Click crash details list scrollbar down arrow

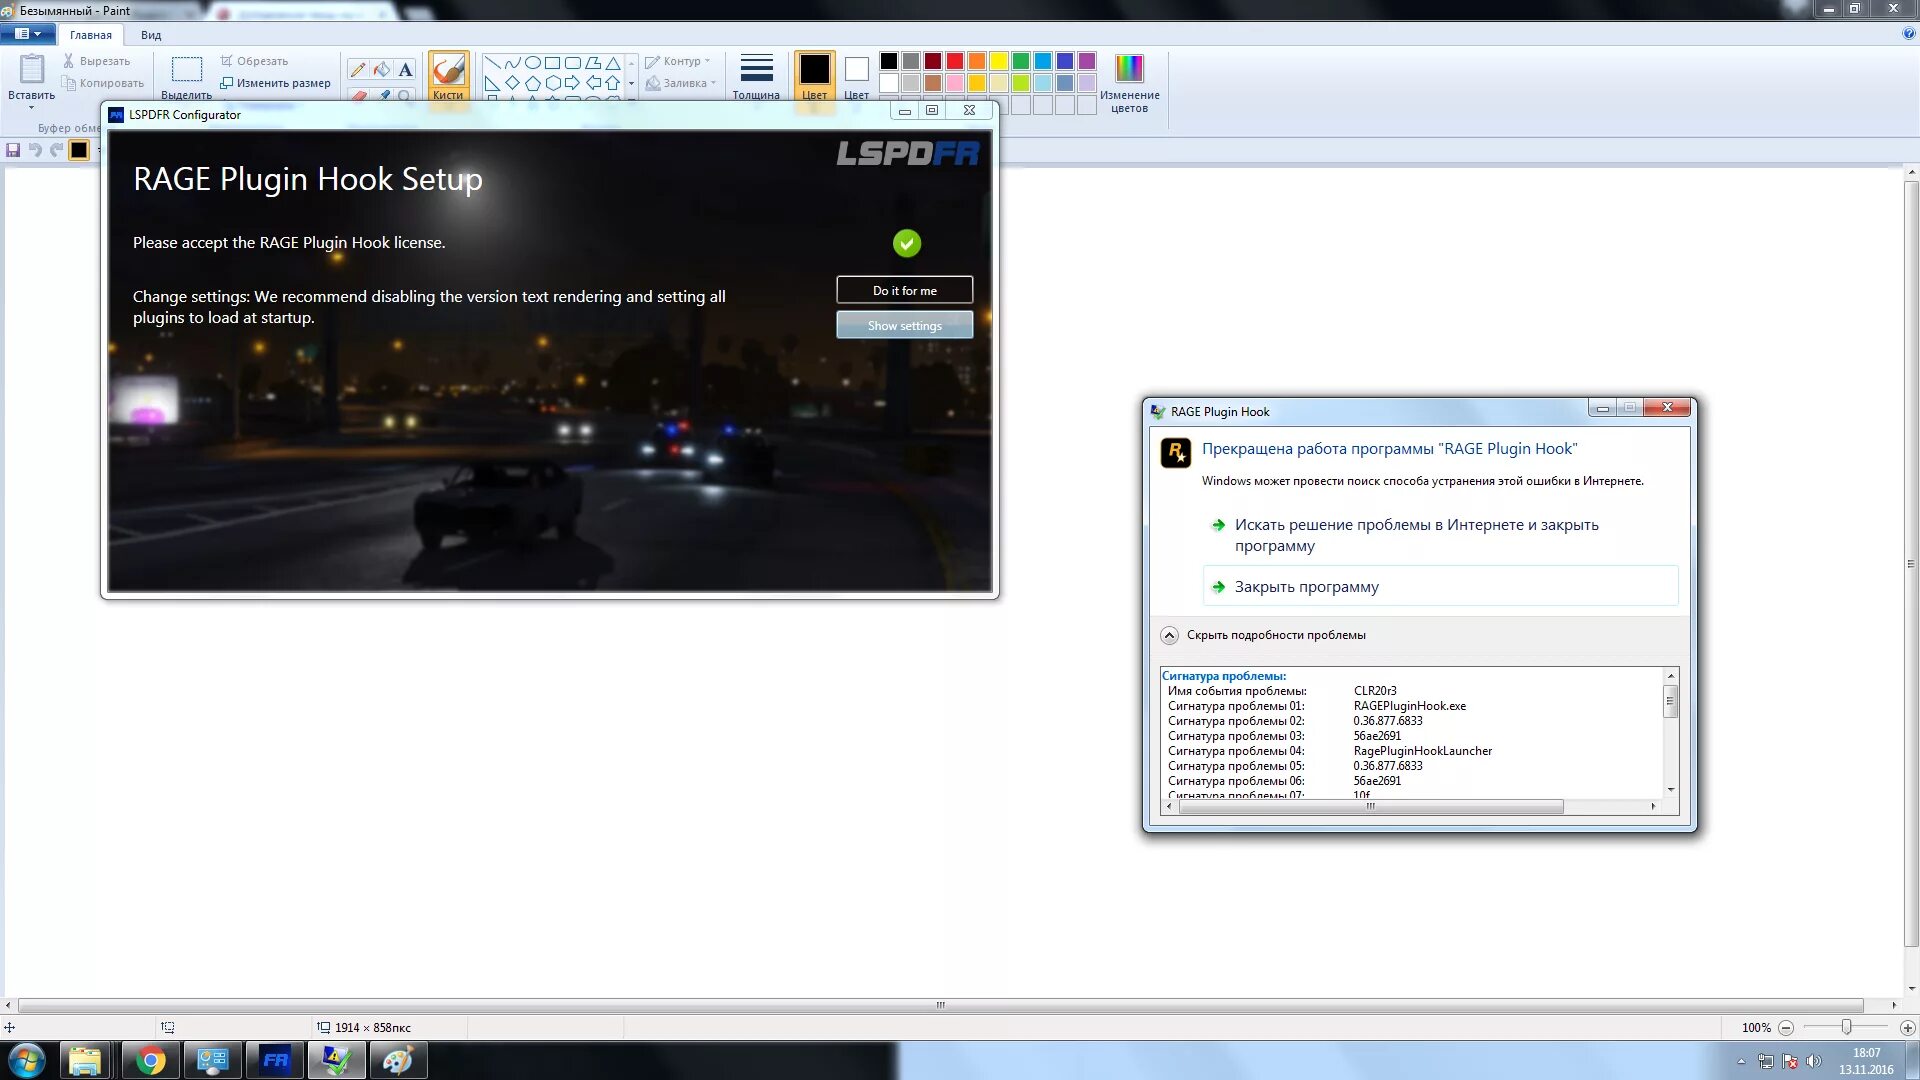pos(1670,790)
